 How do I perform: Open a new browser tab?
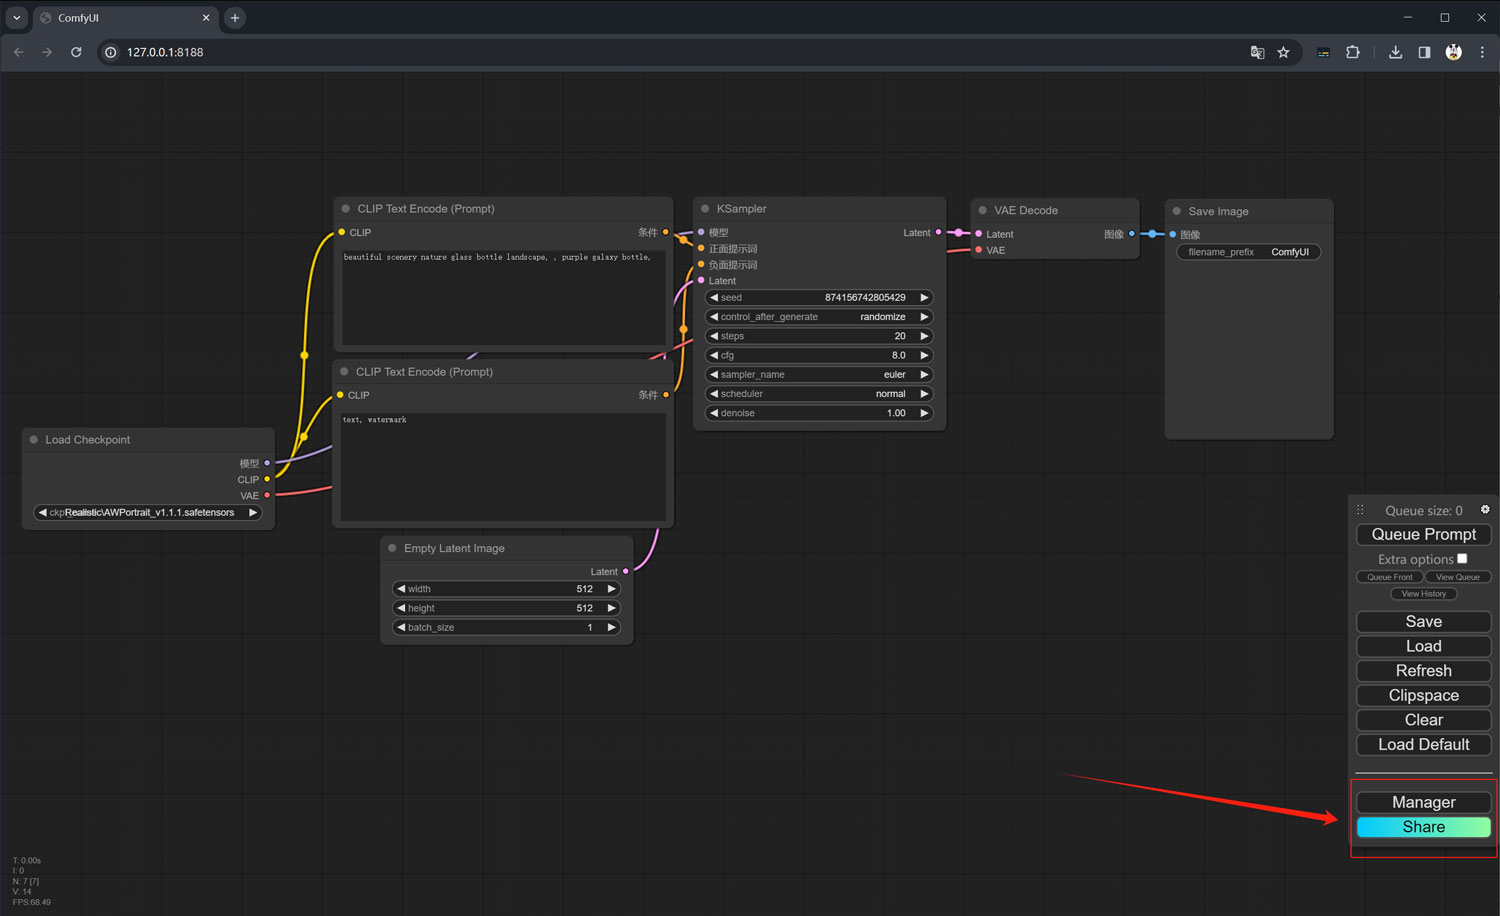point(235,18)
